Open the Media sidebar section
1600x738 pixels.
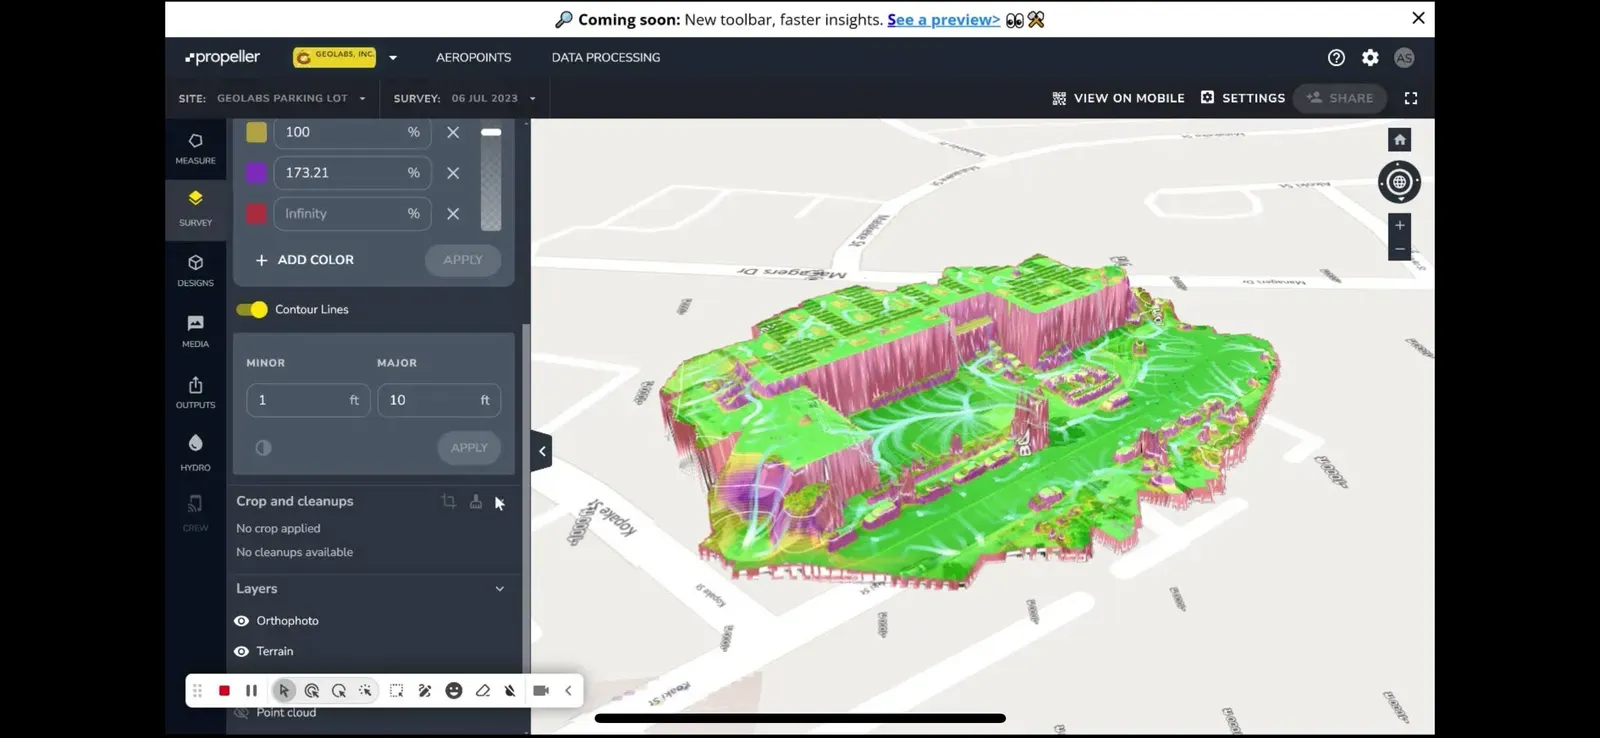195,331
